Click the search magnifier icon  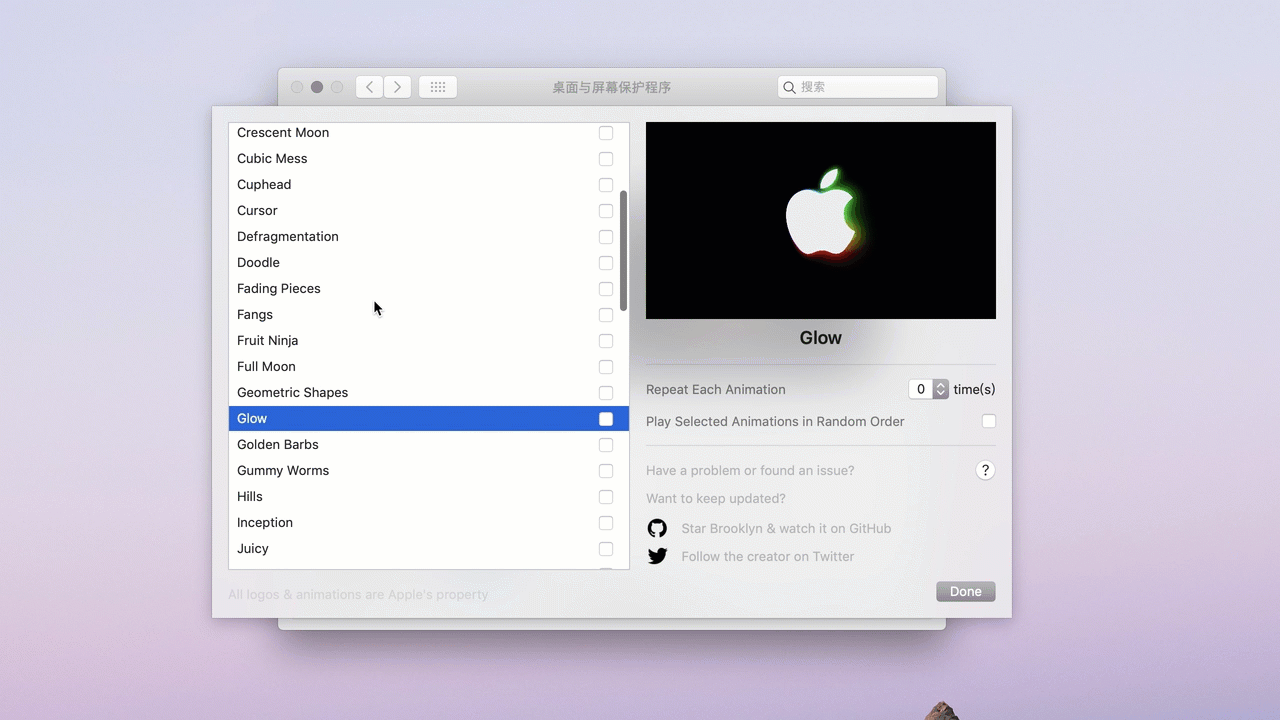[x=789, y=87]
